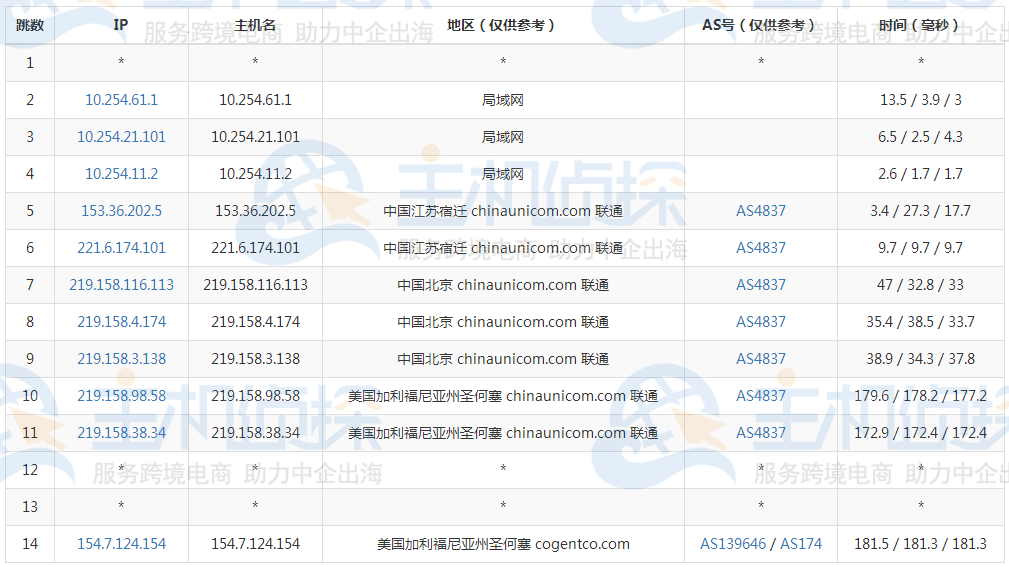Open IP link 10.254.61.1

click(121, 100)
